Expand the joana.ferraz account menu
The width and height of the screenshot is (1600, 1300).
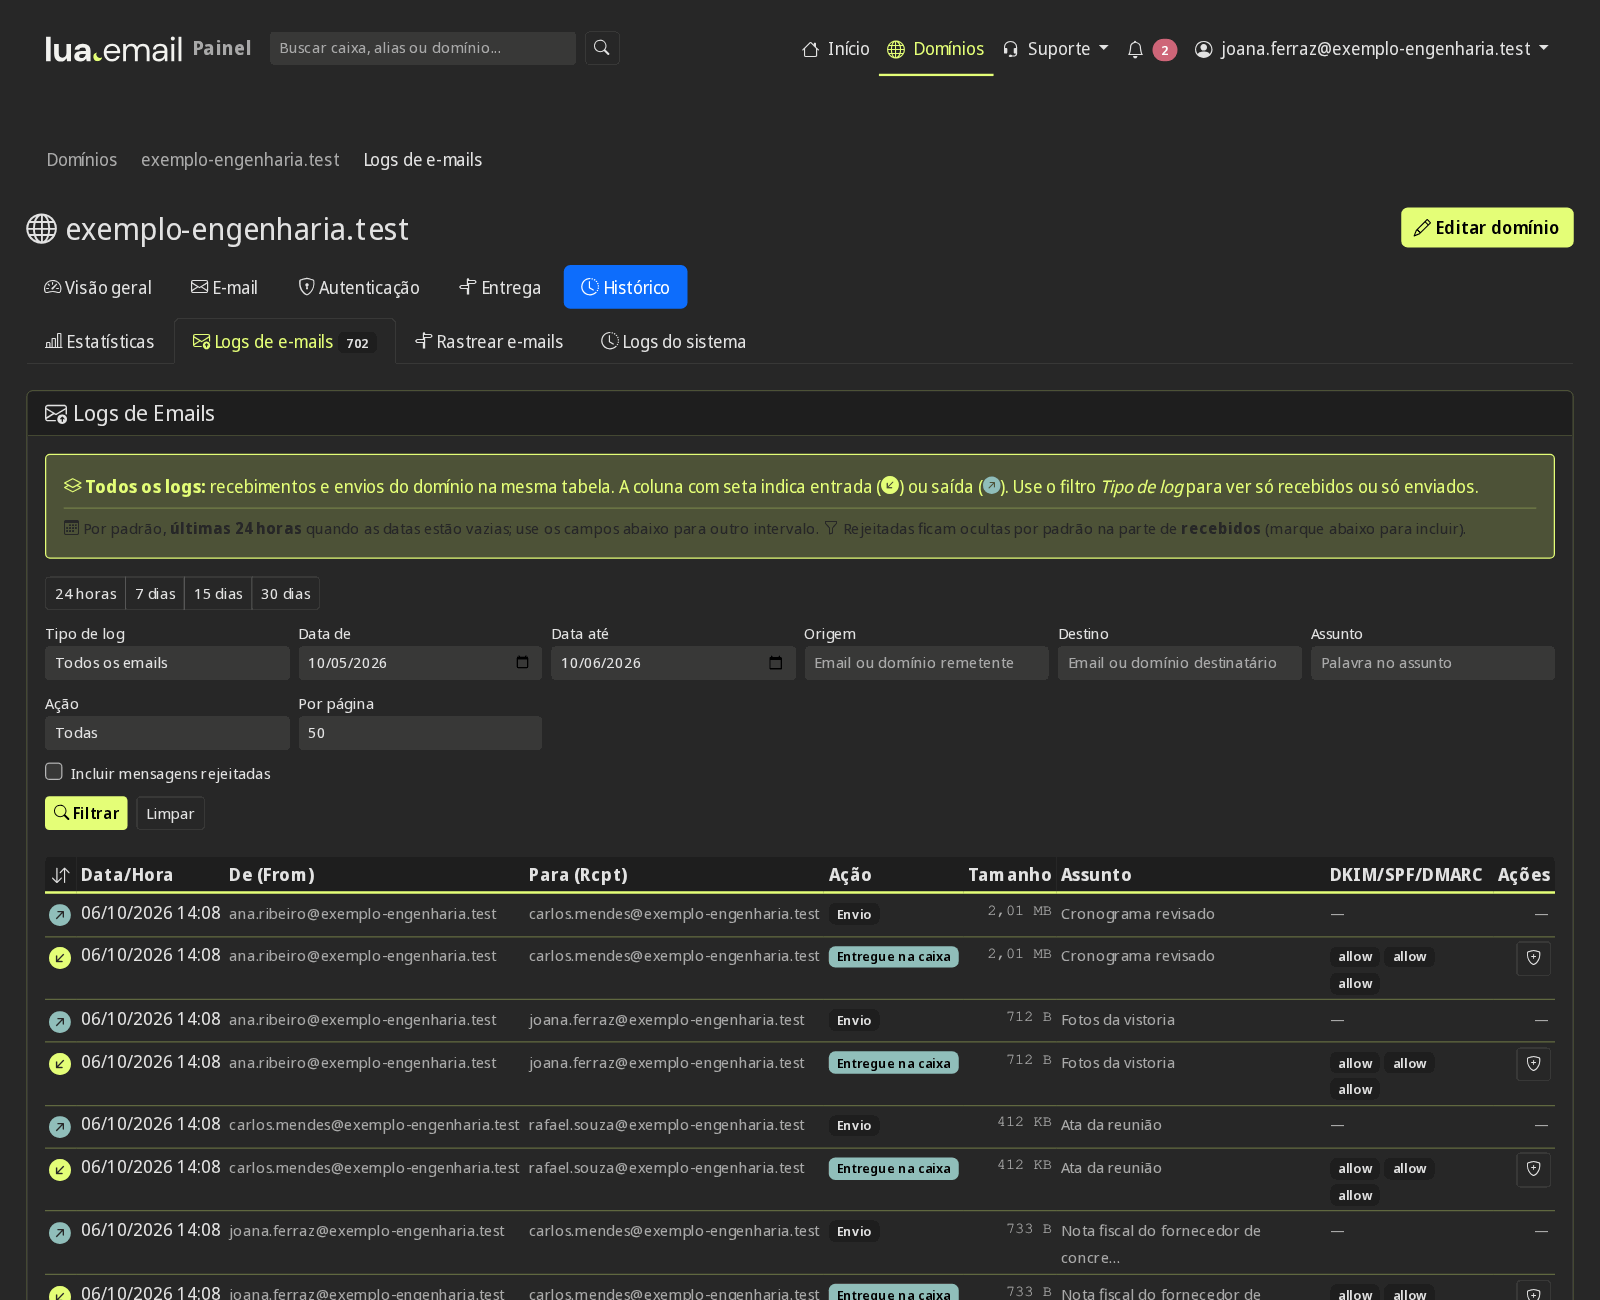1371,49
